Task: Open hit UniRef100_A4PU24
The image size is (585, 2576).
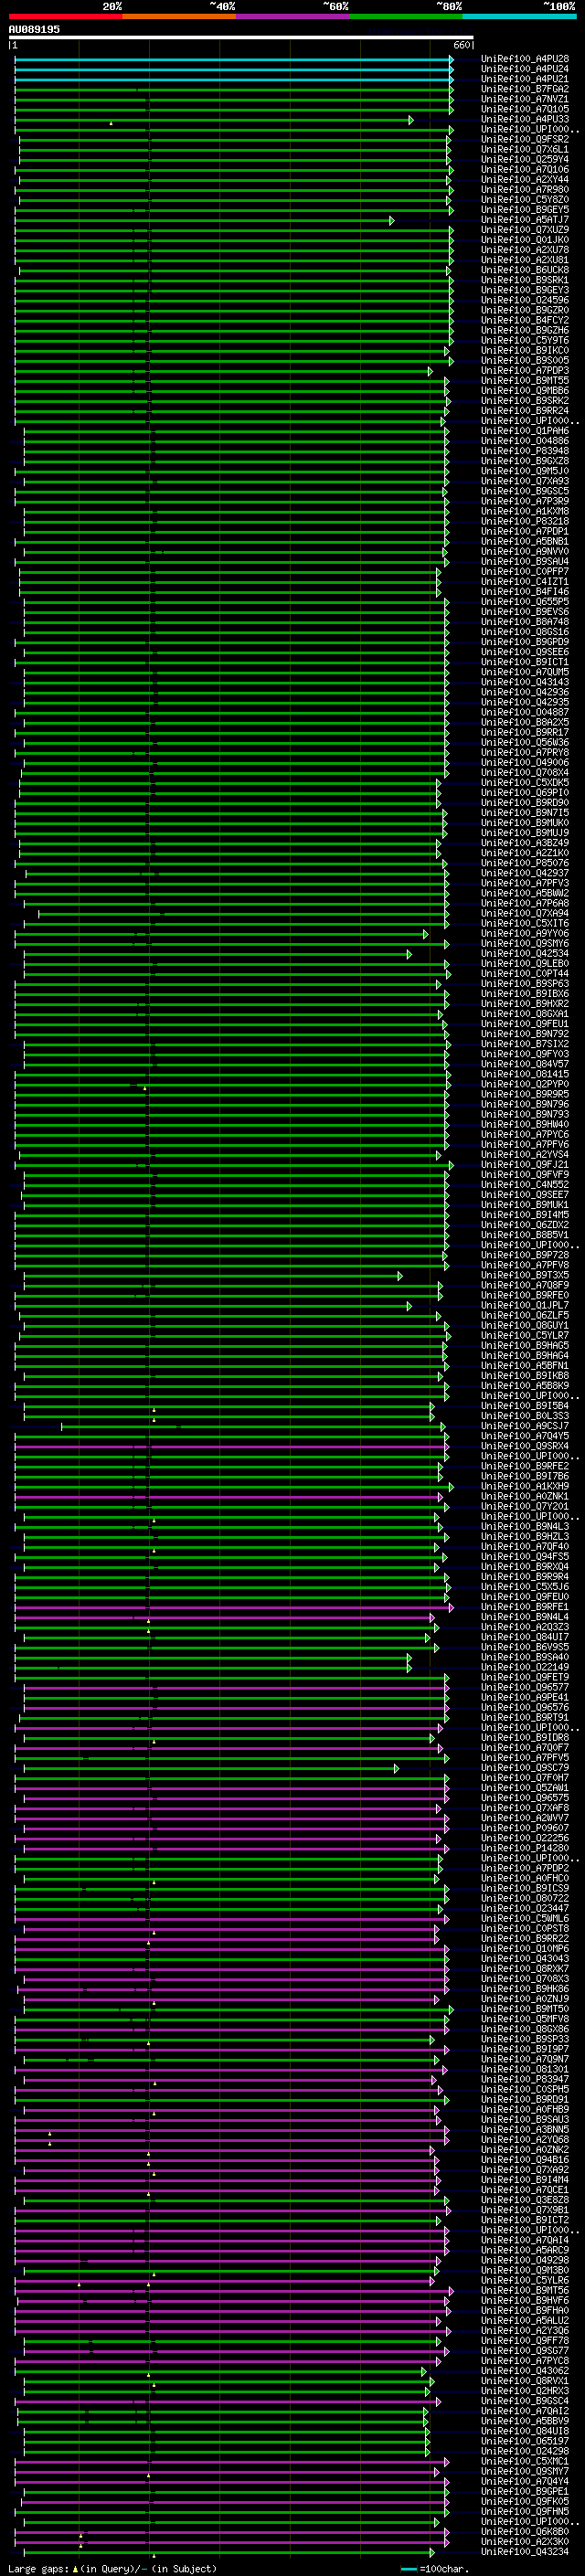Action: [525, 69]
